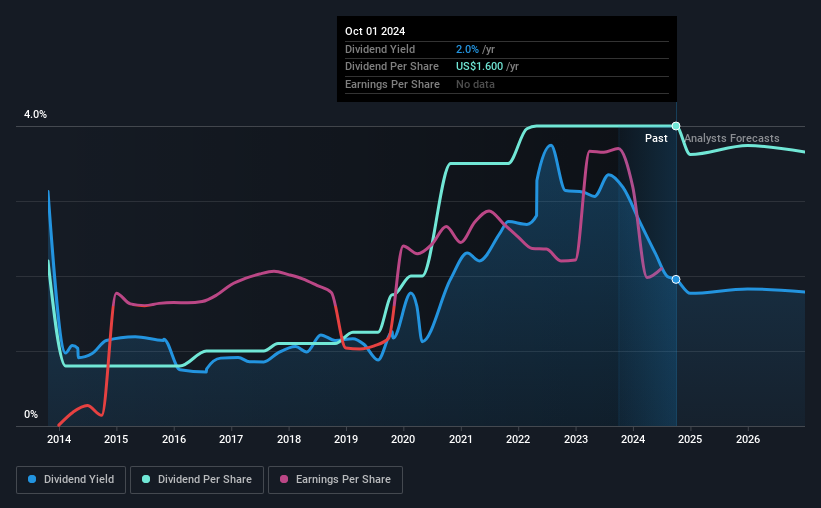Click the 2017 x-axis label
Screen dimensions: 821x508
pyautogui.click(x=231, y=439)
